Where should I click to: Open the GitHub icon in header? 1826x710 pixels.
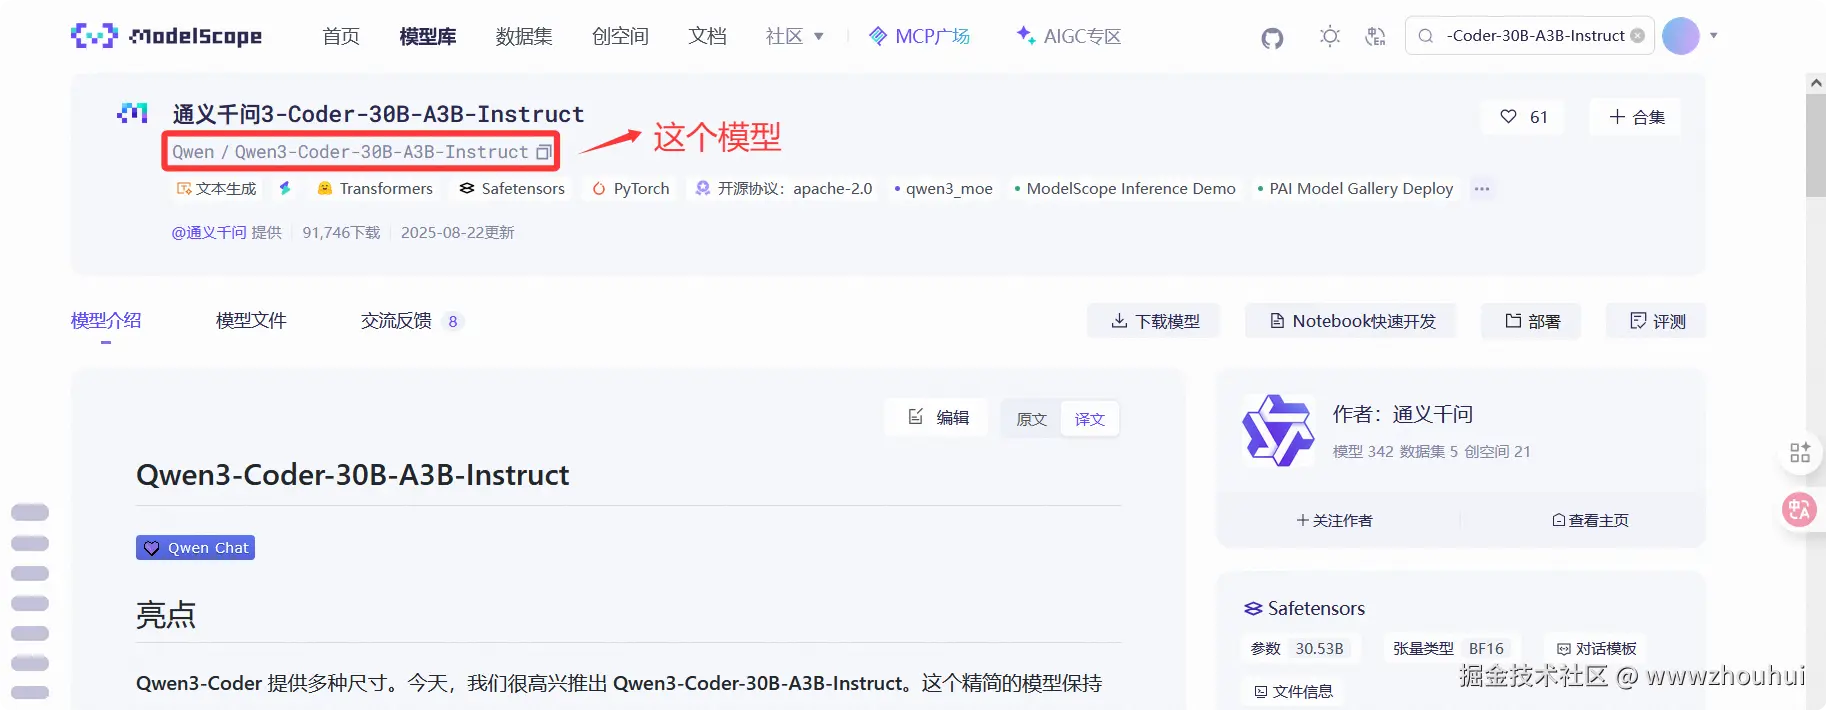[x=1272, y=37]
